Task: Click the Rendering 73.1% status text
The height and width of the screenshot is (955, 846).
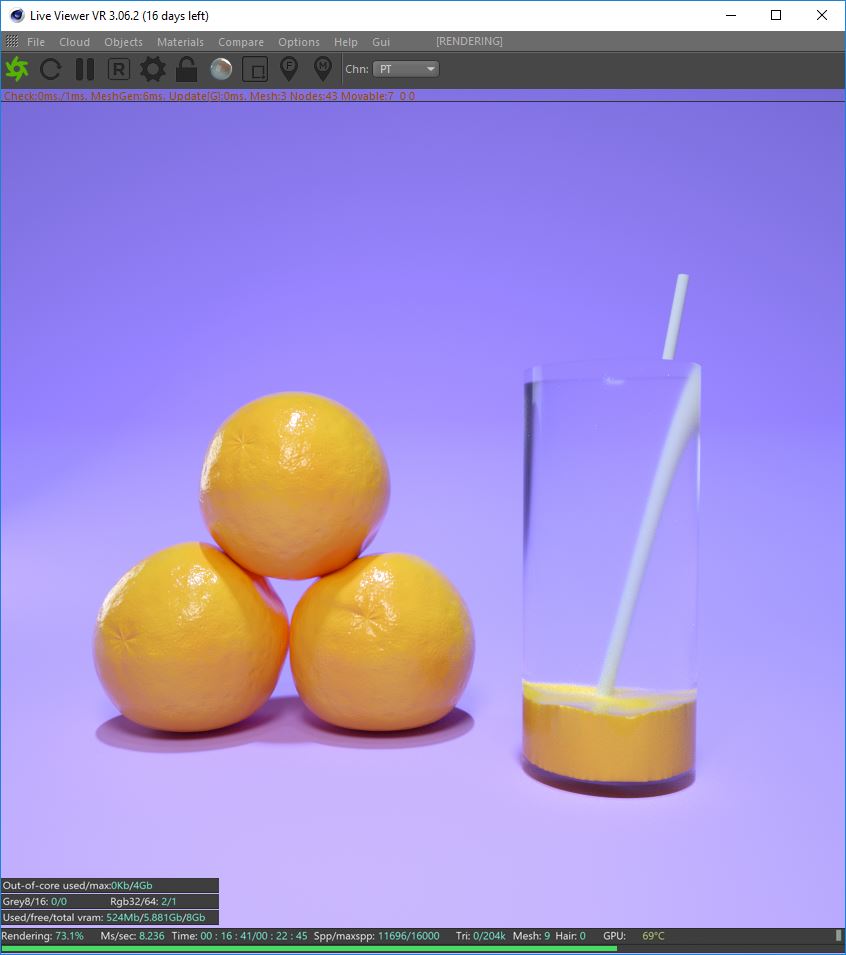Action: pos(43,936)
